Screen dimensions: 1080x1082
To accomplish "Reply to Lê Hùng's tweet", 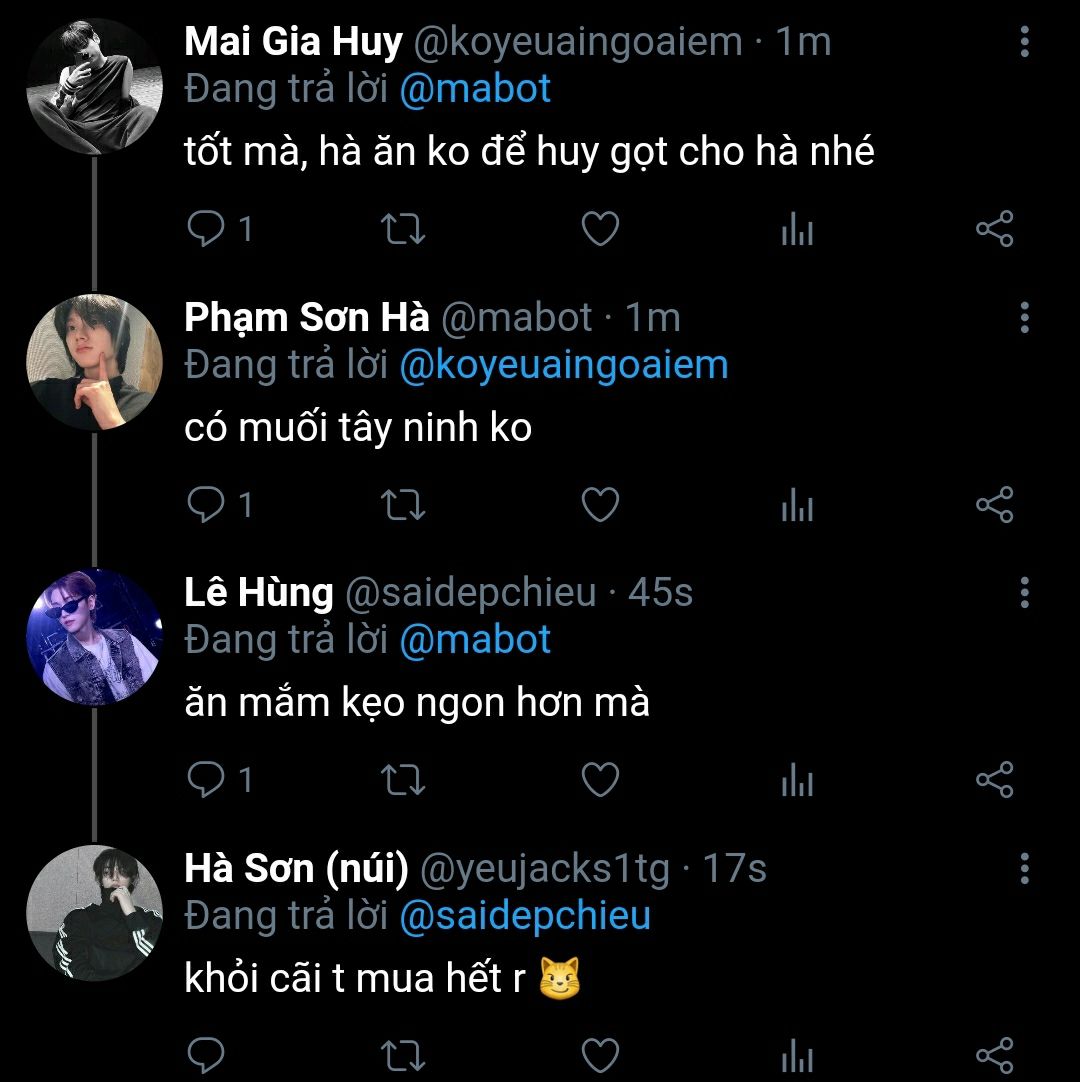I will pyautogui.click(x=207, y=780).
